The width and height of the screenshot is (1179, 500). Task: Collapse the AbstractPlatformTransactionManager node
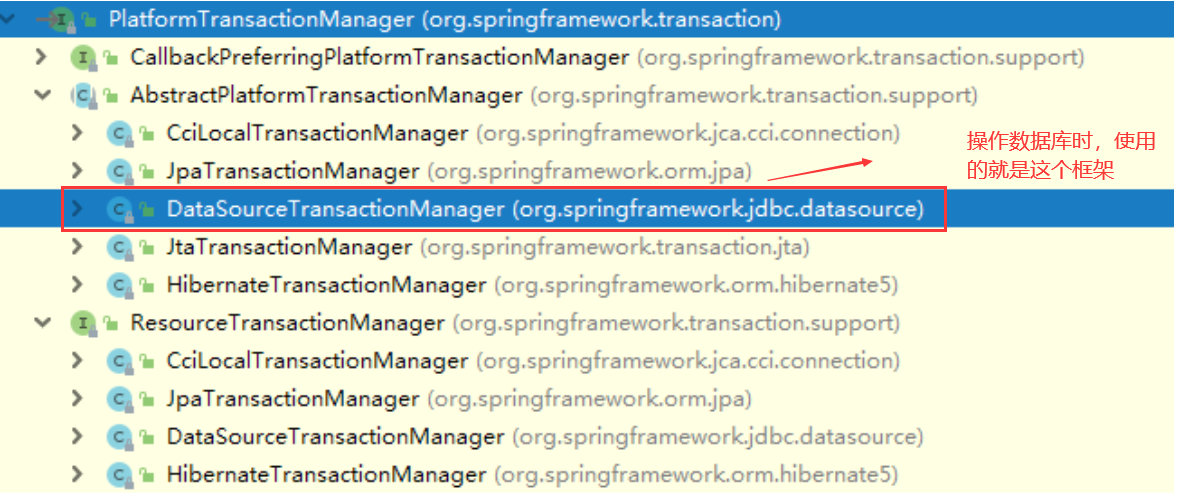[x=41, y=95]
